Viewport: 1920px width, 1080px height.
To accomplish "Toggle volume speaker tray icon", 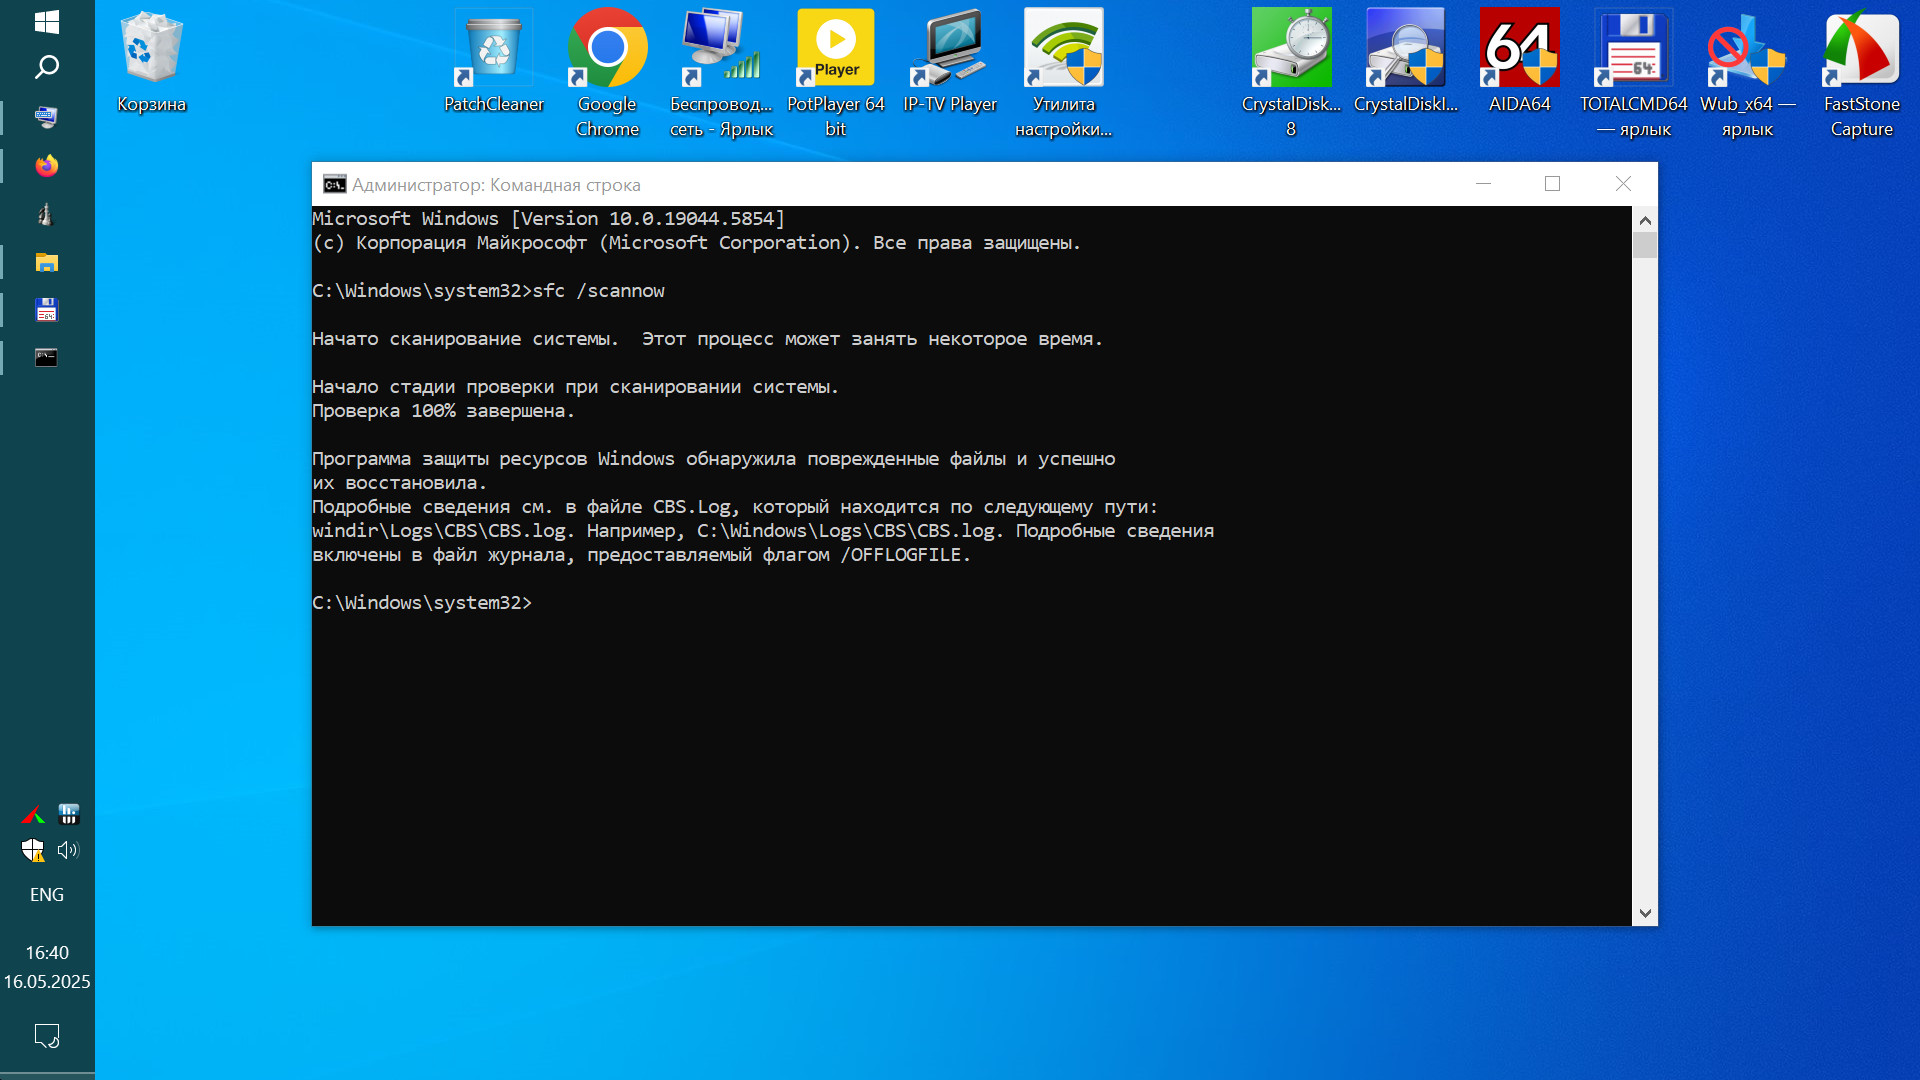I will click(x=68, y=850).
